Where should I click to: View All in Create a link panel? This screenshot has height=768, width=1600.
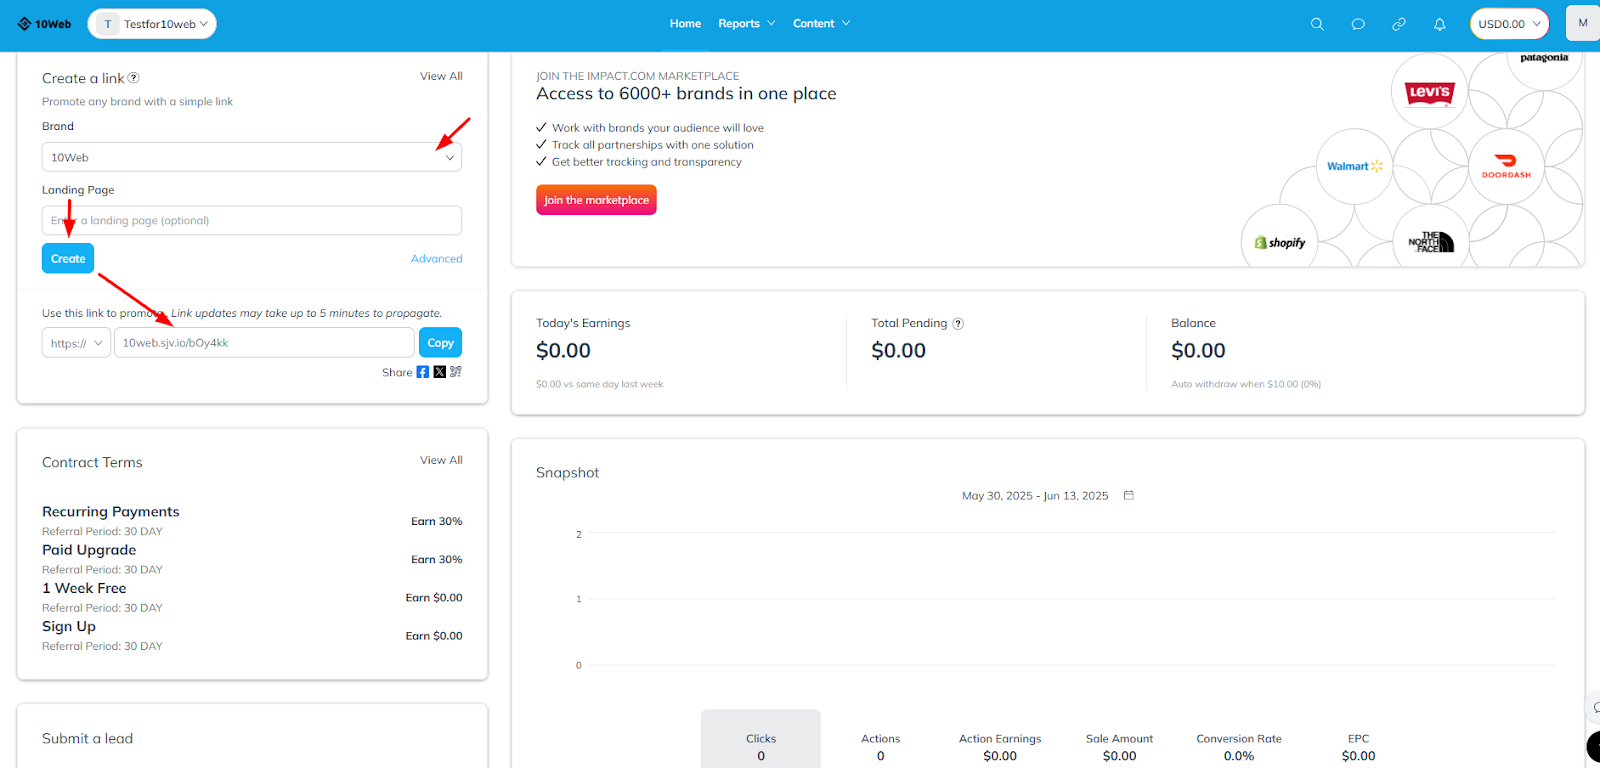(441, 76)
